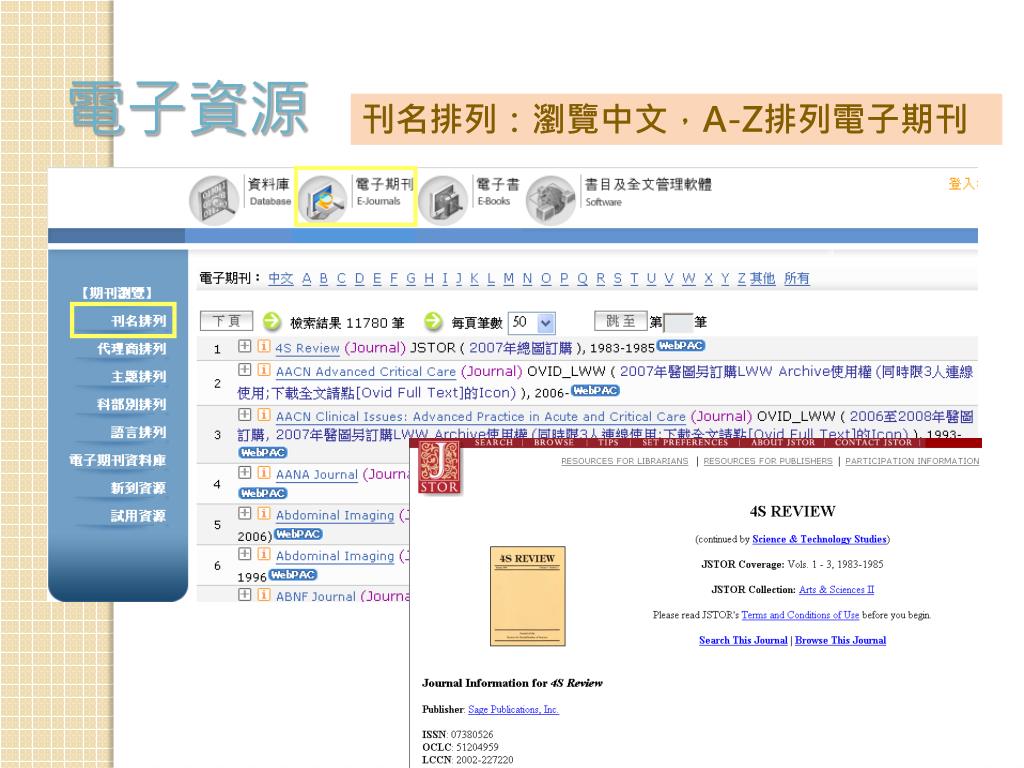Click WebPAC badge in row 6
The width and height of the screenshot is (1024, 768).
[293, 575]
